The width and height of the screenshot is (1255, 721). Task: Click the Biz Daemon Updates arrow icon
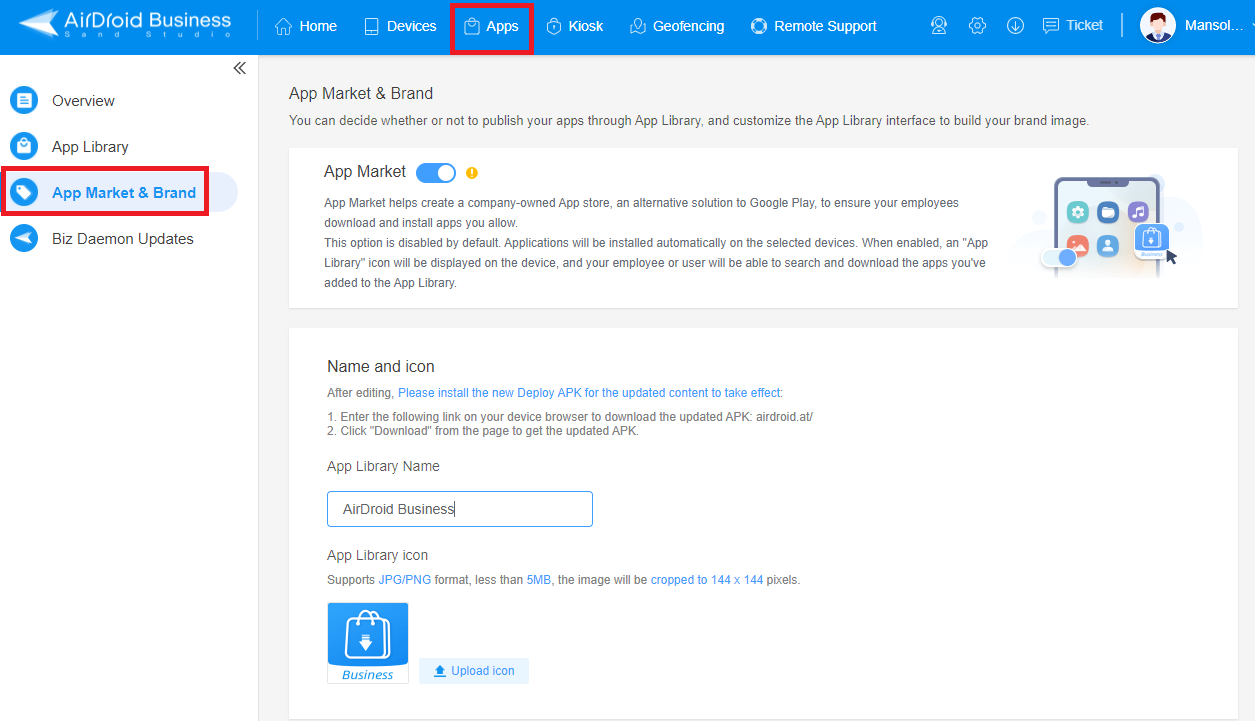click(24, 238)
